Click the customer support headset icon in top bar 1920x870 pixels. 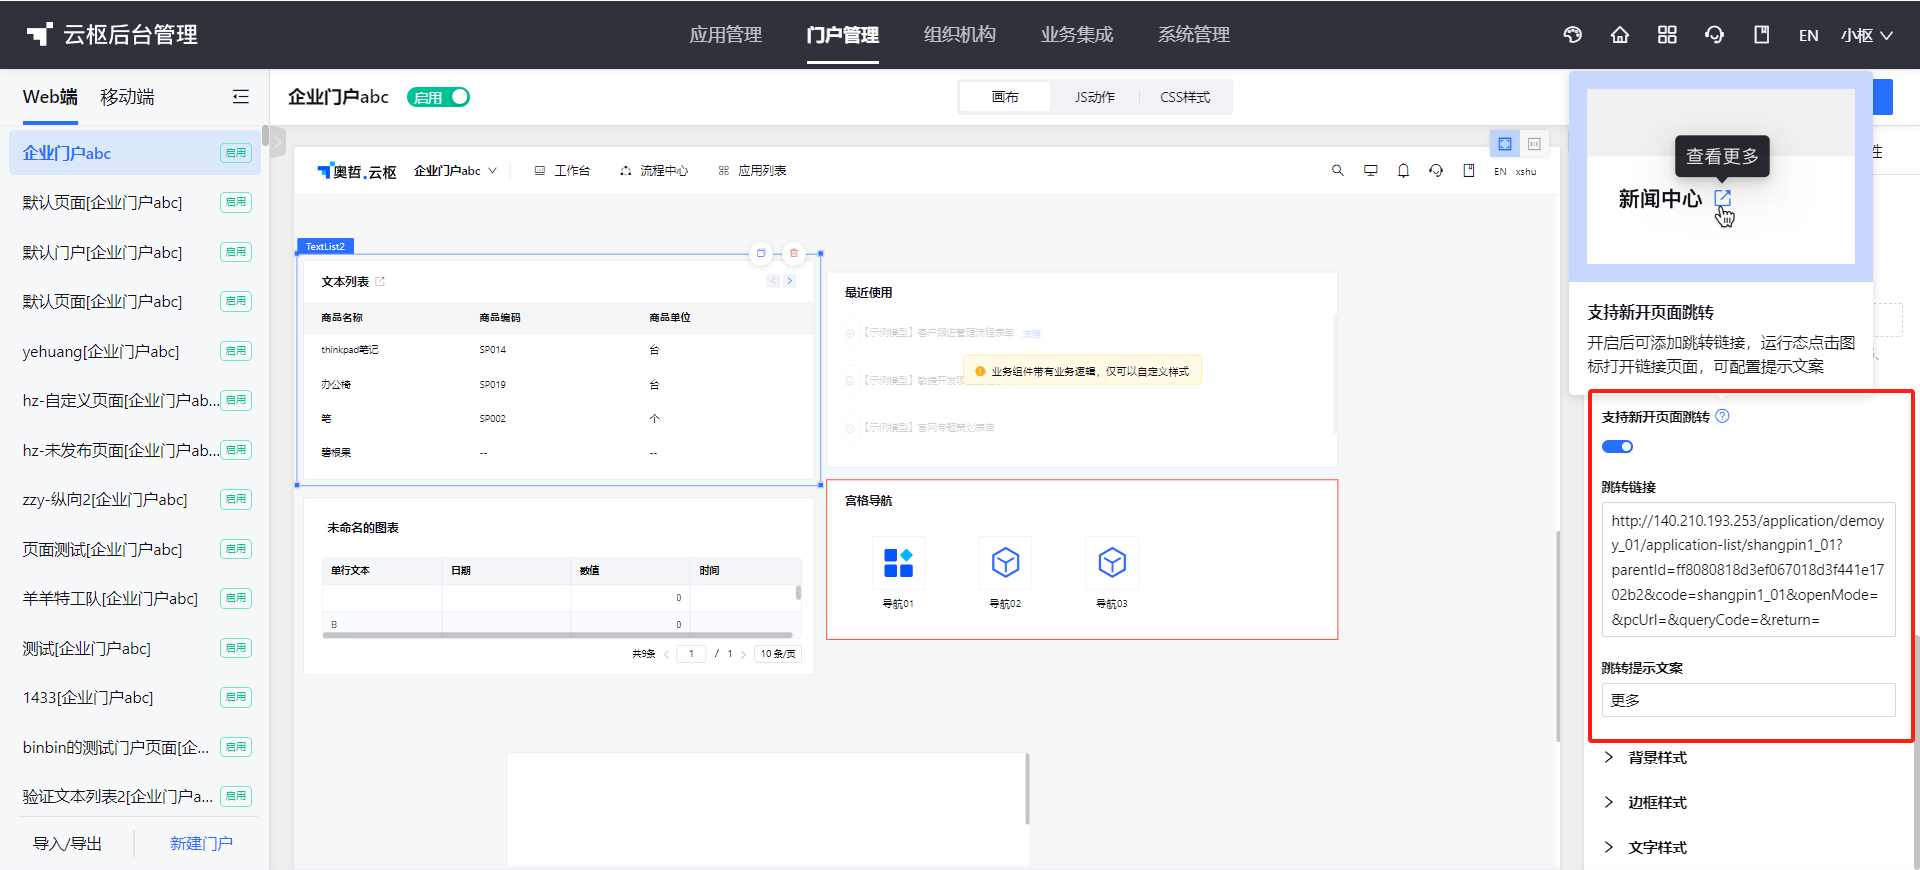tap(1714, 35)
